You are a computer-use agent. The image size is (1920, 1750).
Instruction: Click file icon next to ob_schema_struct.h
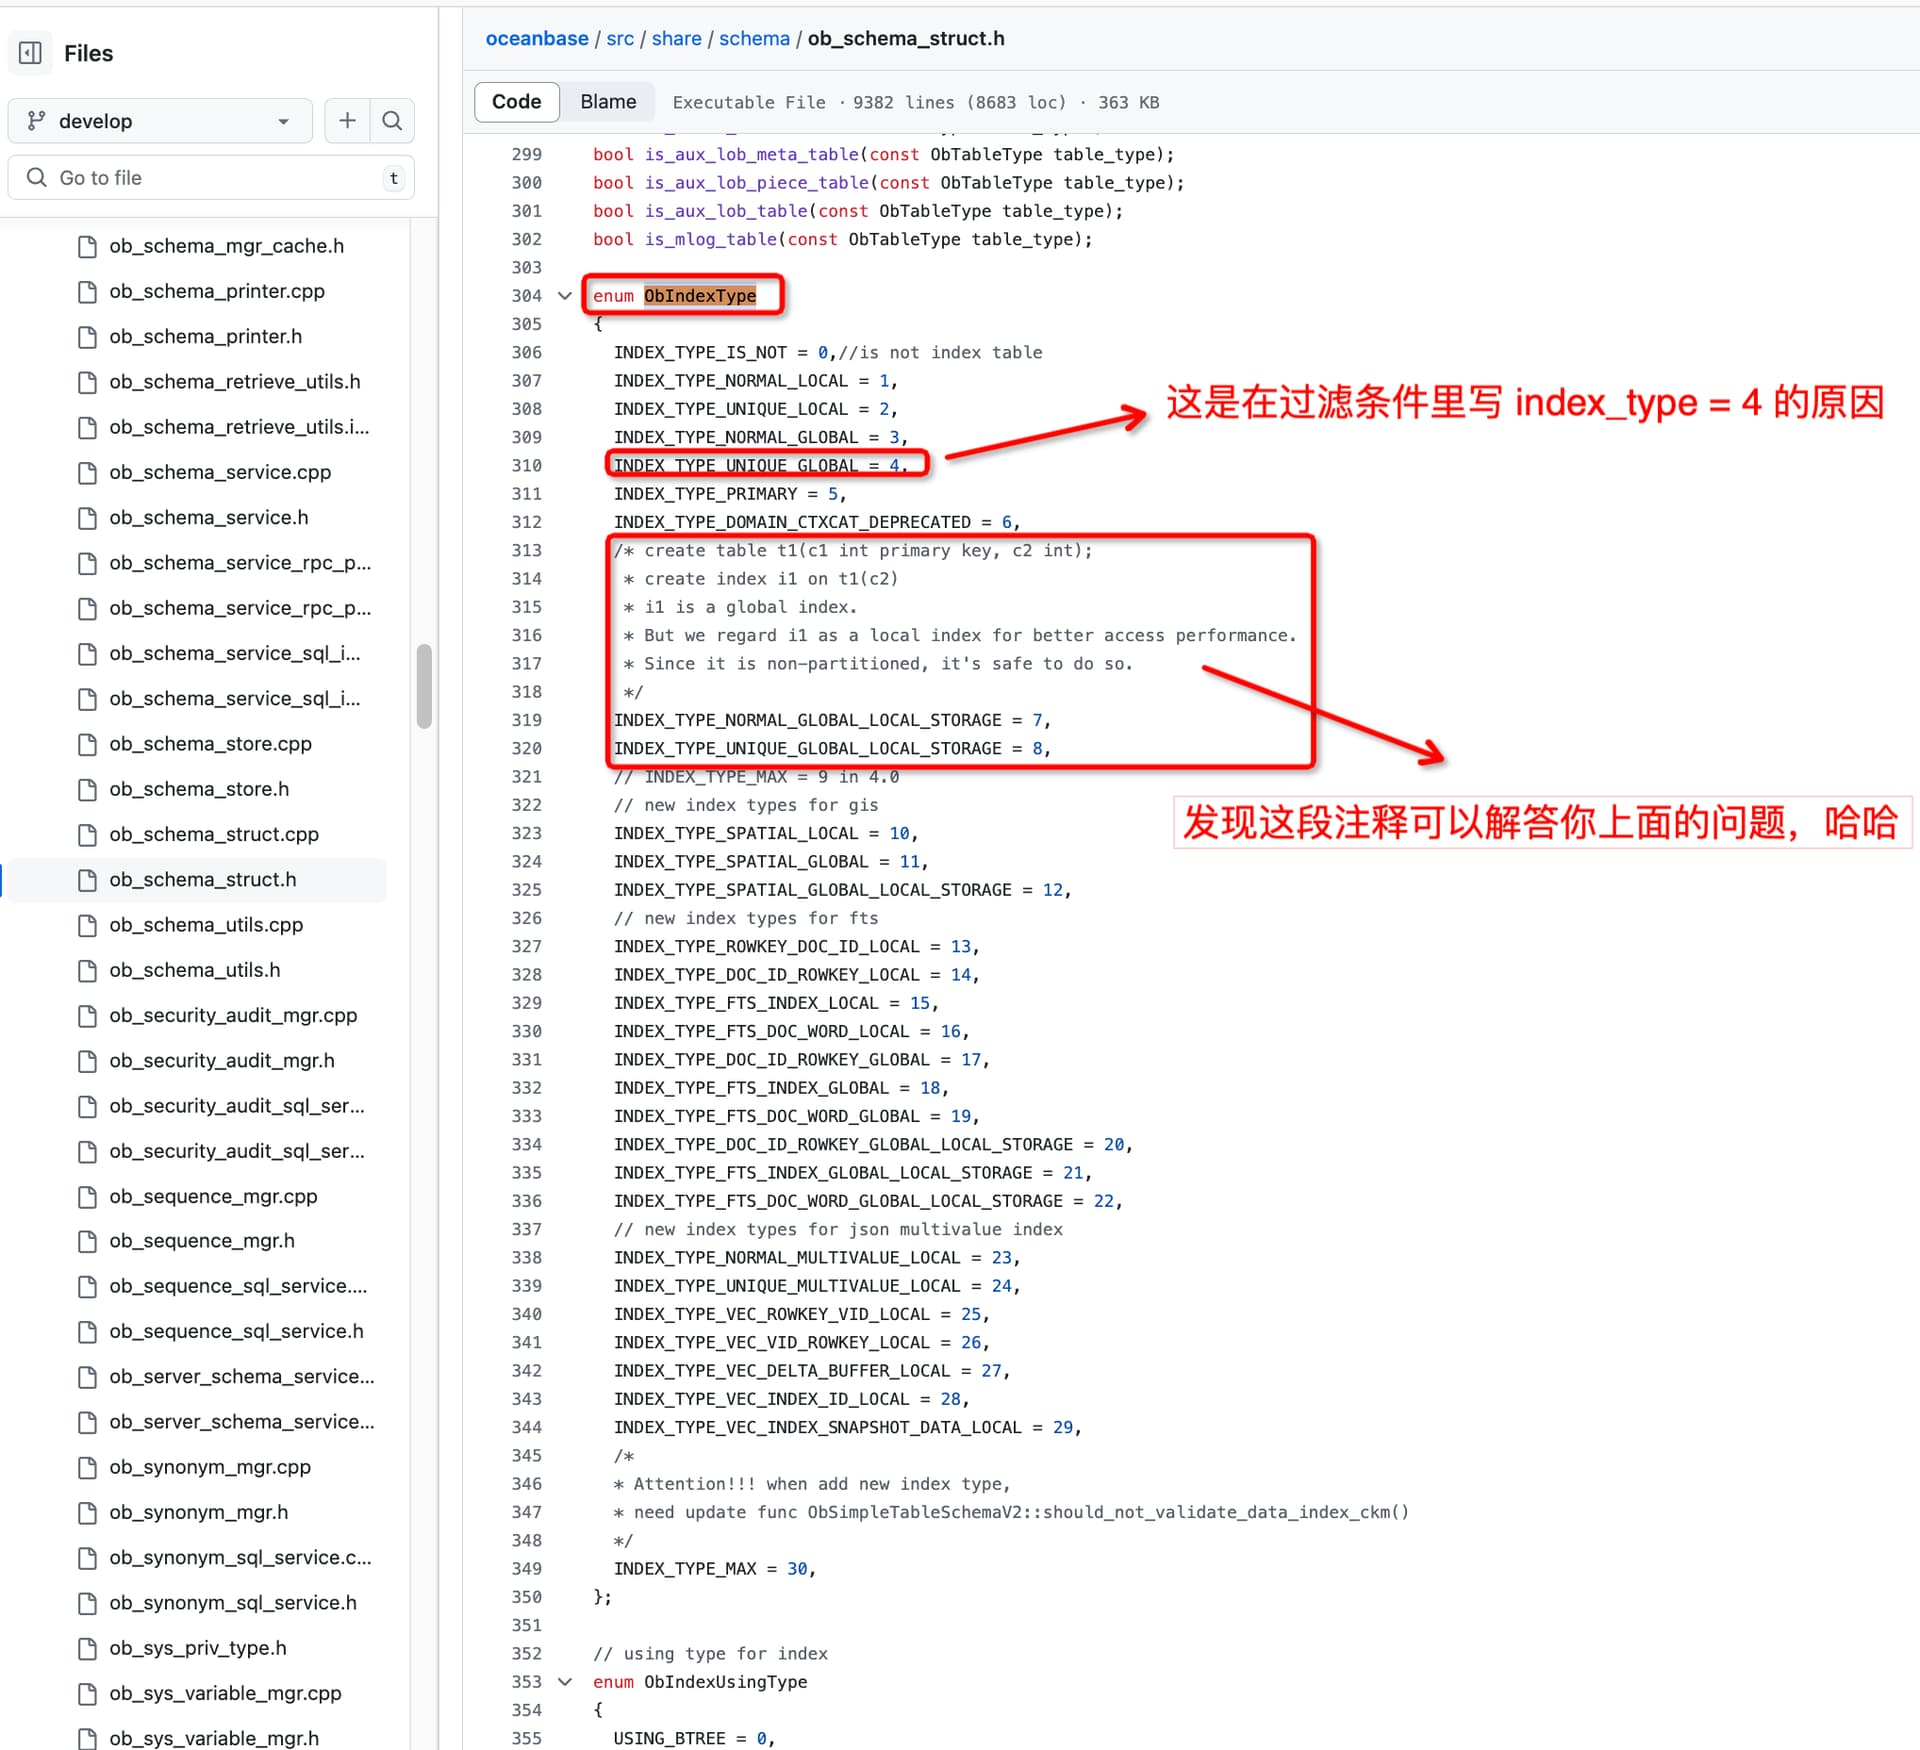point(88,880)
